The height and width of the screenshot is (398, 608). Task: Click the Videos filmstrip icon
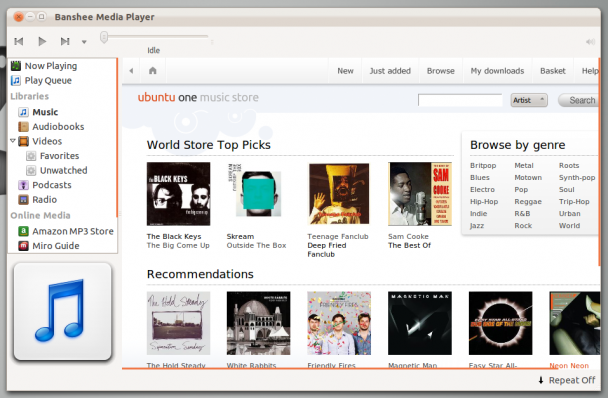pos(23,141)
